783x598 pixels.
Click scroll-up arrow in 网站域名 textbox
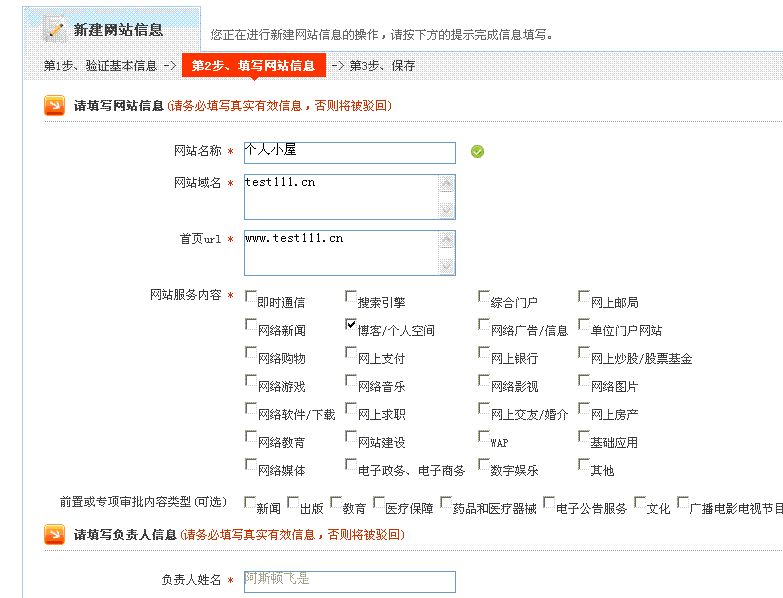click(446, 183)
